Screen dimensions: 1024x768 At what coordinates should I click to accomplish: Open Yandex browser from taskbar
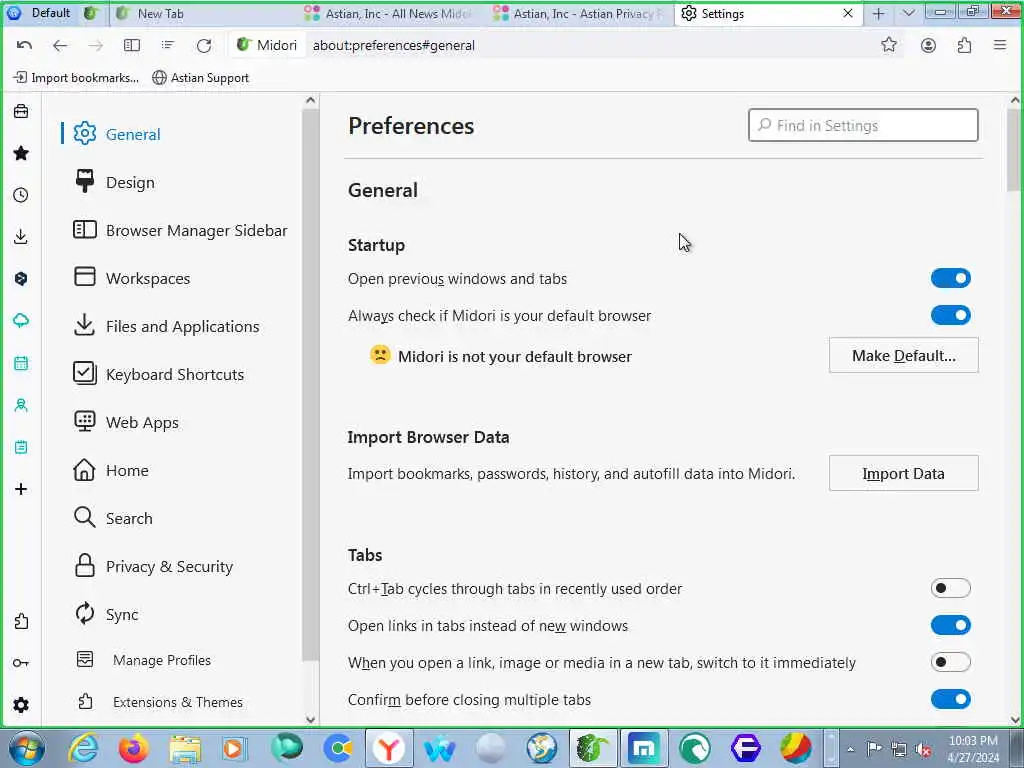coord(389,748)
